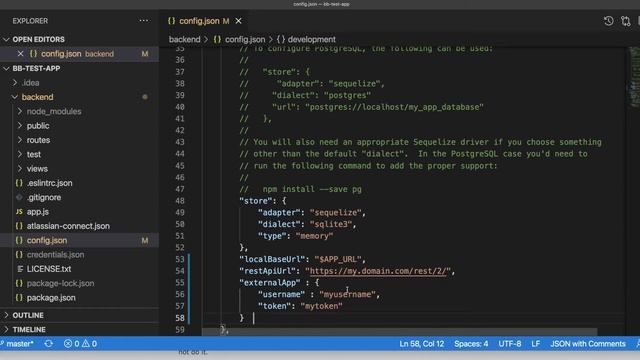Open package-lock.json file

(60, 283)
